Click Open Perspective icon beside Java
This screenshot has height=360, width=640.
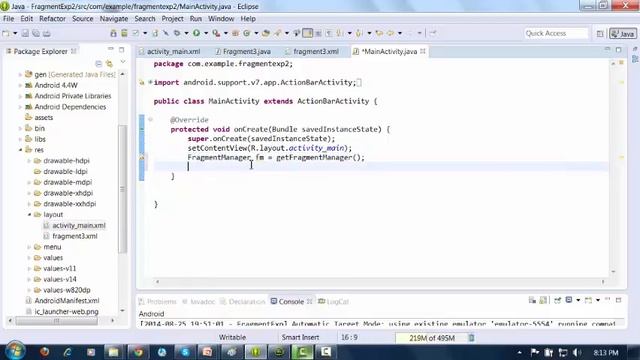(600, 34)
